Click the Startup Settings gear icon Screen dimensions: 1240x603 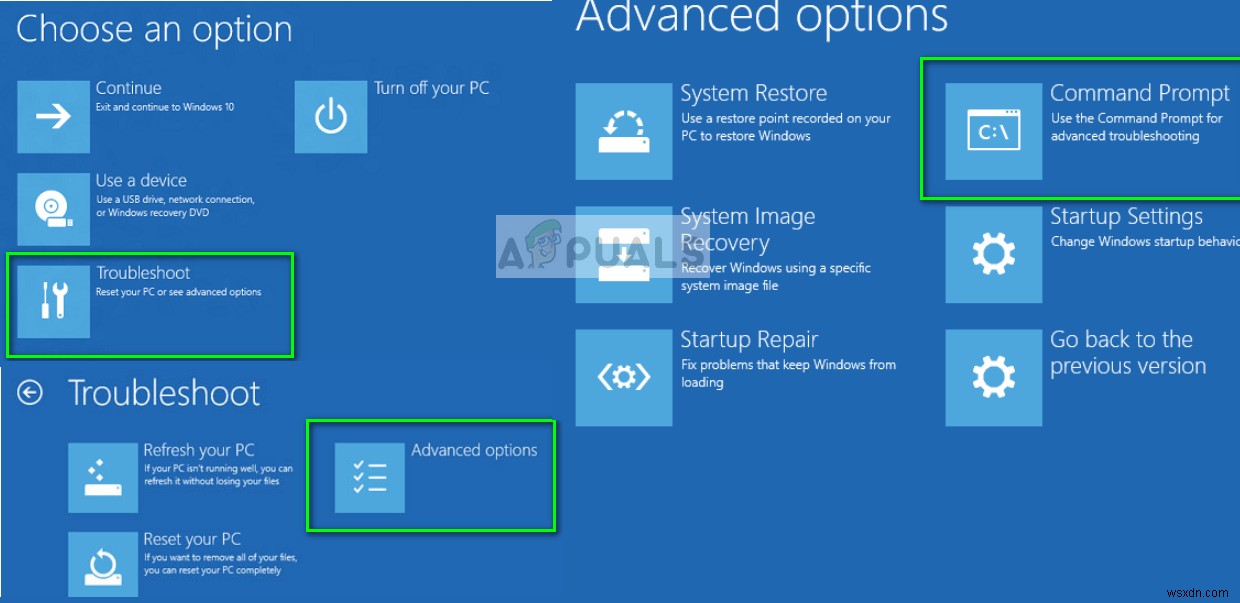pyautogui.click(x=993, y=253)
